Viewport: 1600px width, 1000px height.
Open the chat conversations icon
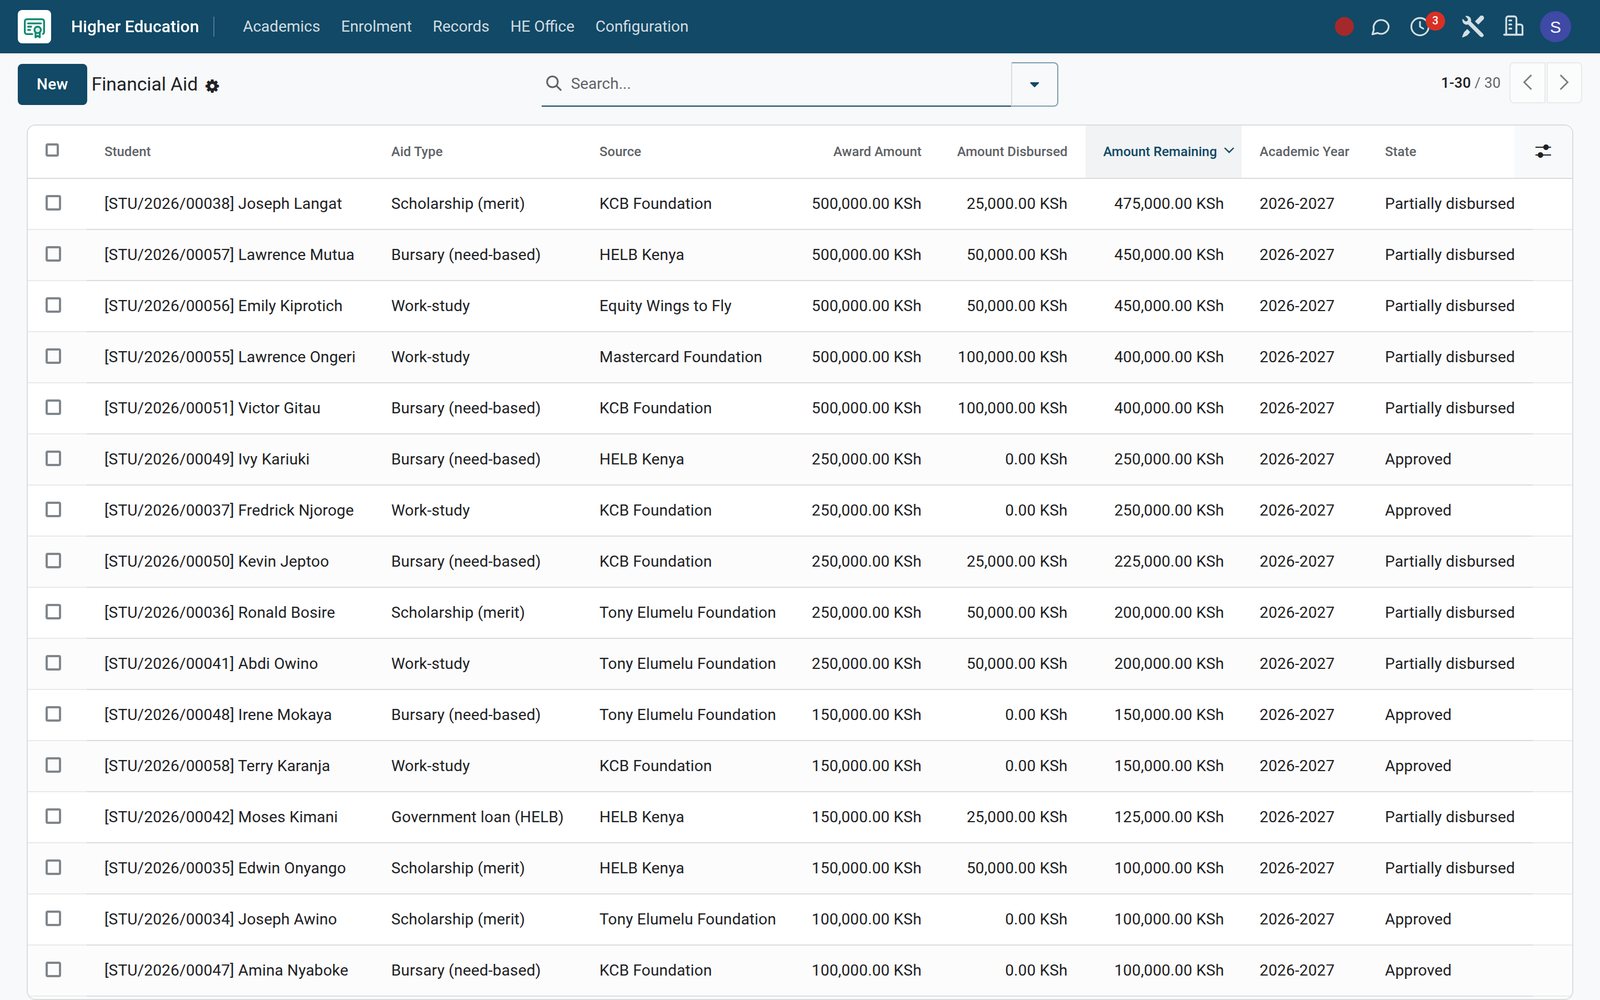pos(1380,27)
